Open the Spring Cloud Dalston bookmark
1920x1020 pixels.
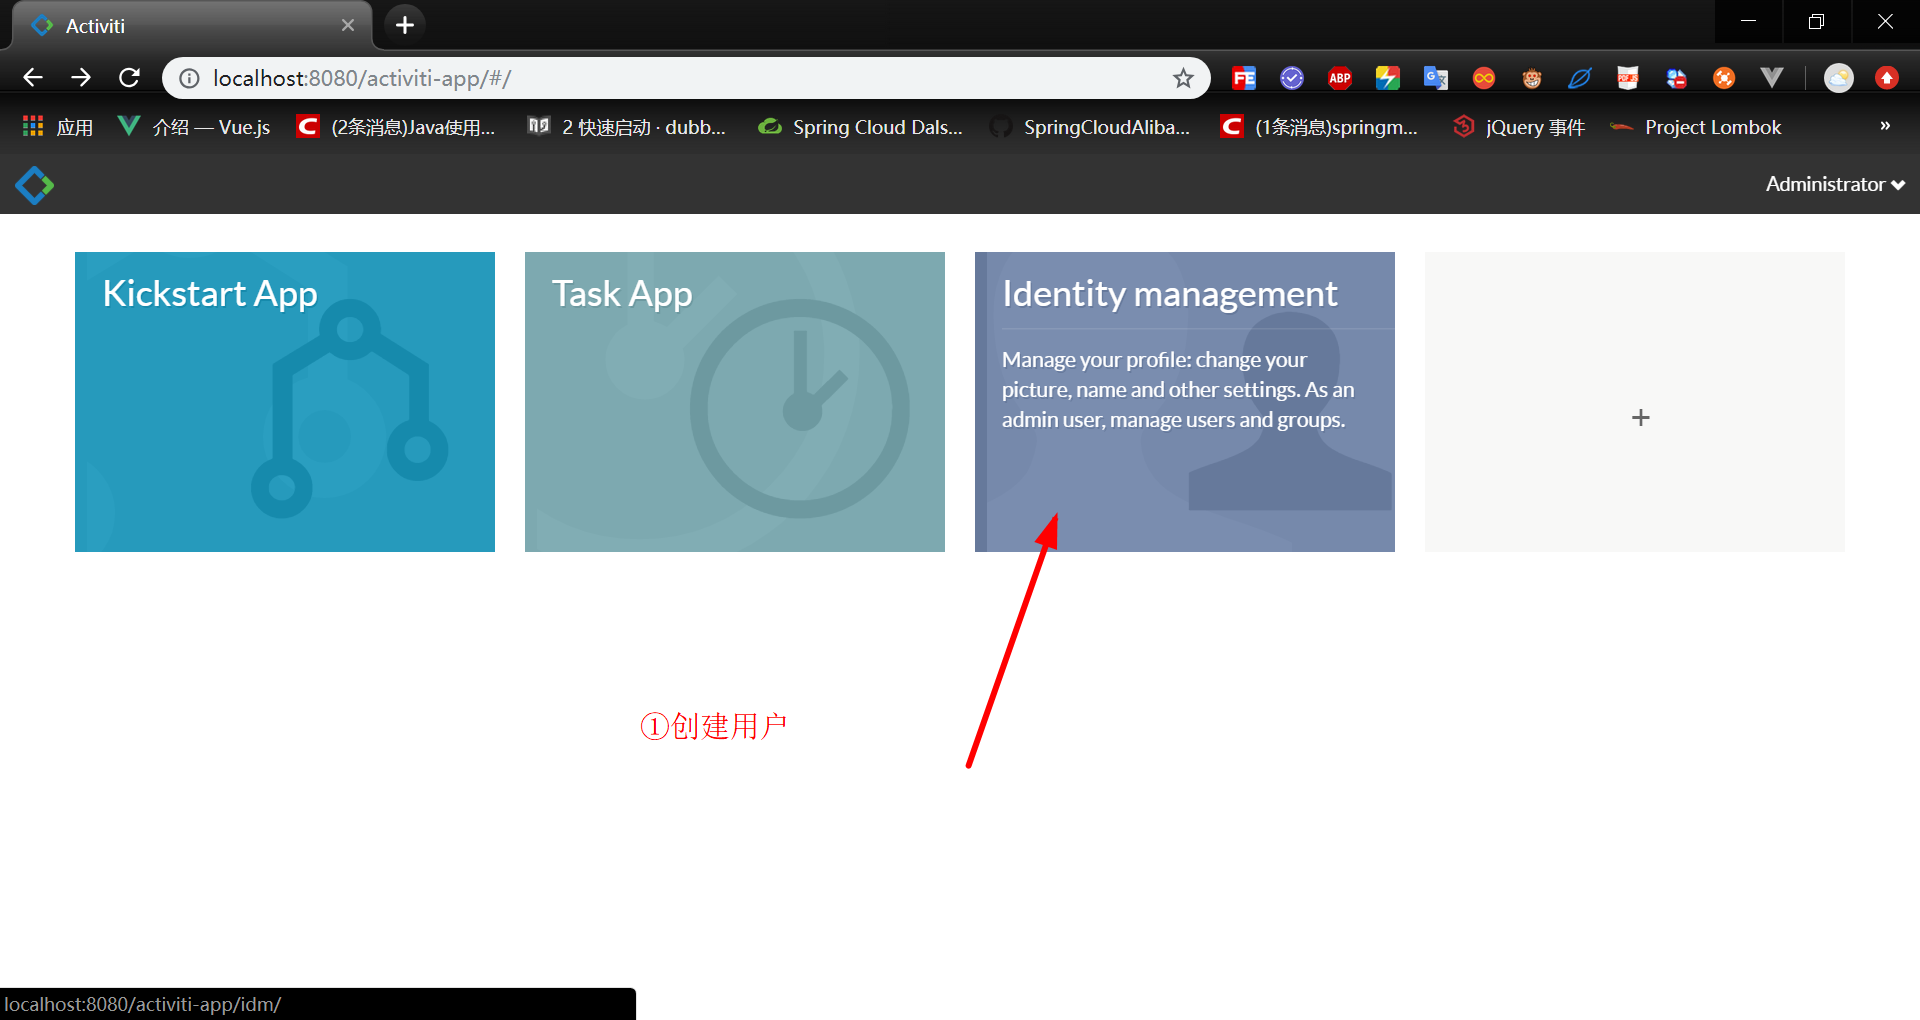point(861,127)
